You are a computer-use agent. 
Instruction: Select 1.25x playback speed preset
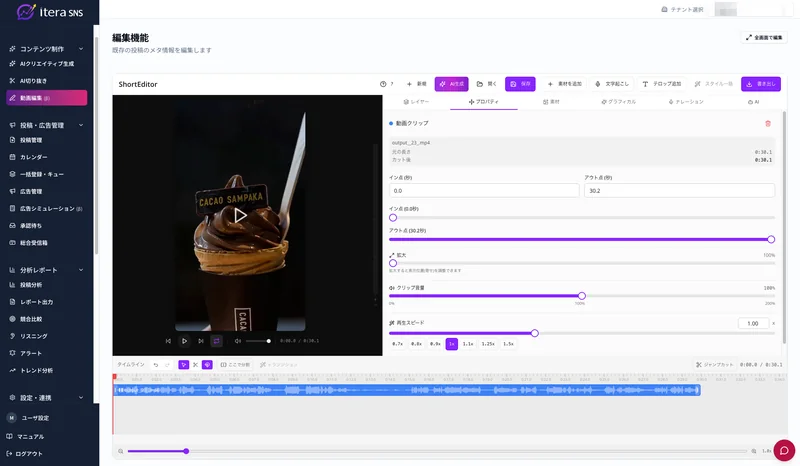[x=488, y=344]
